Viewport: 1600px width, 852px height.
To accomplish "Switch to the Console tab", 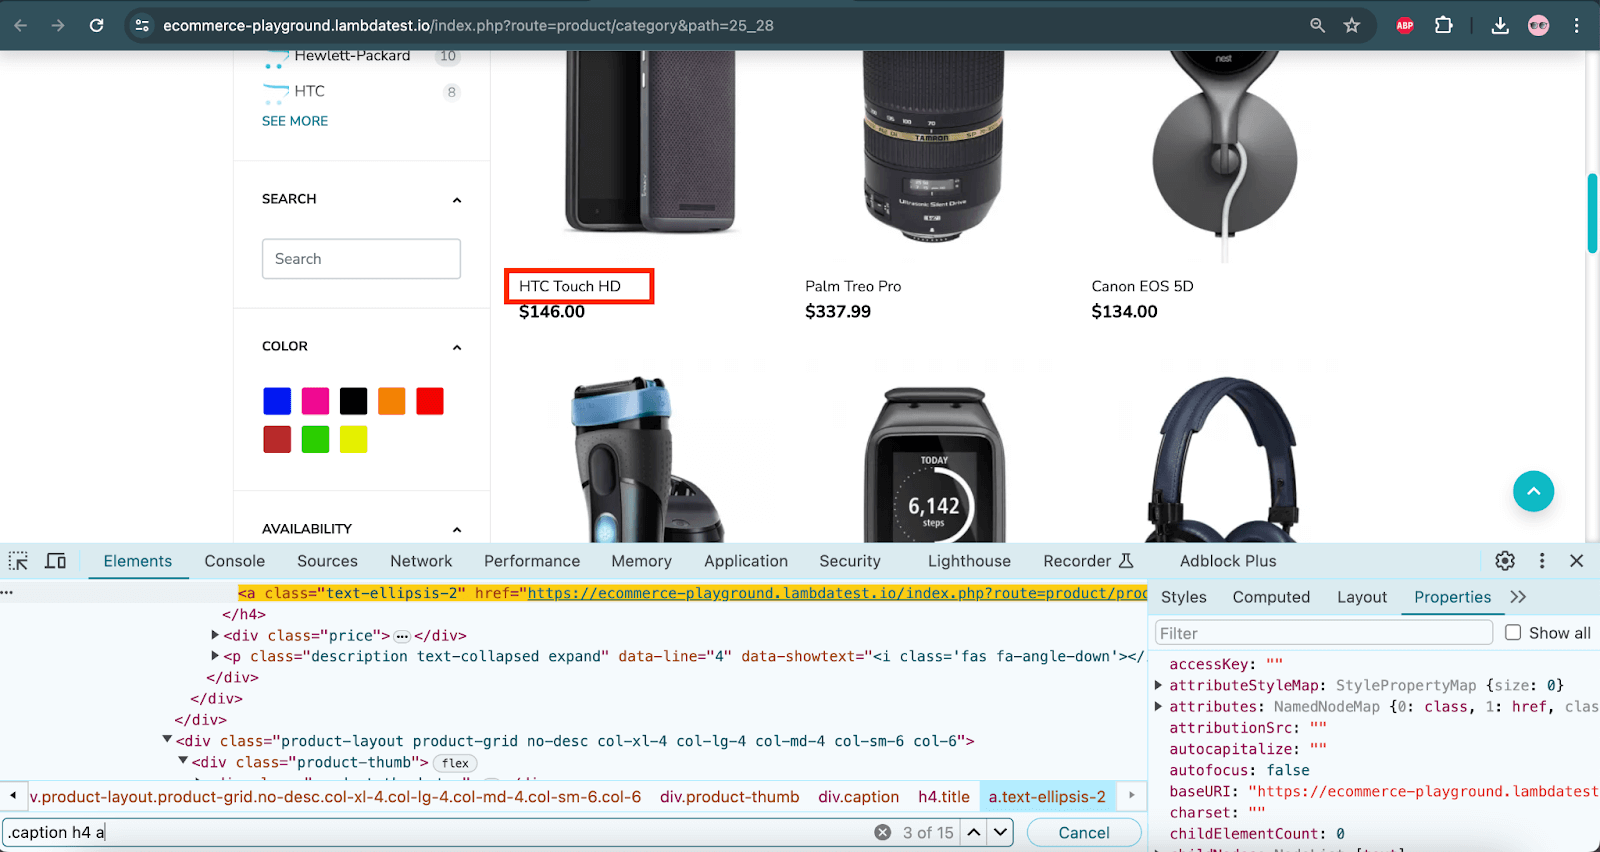I will point(235,561).
